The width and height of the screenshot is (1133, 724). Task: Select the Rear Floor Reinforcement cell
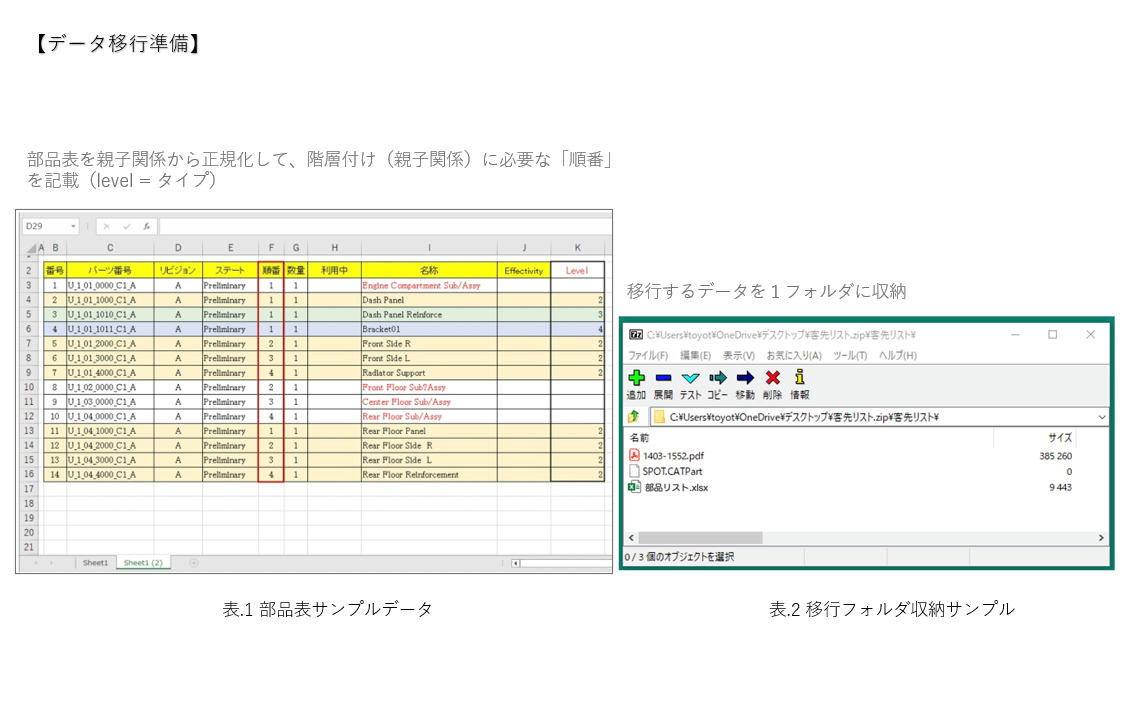click(429, 475)
